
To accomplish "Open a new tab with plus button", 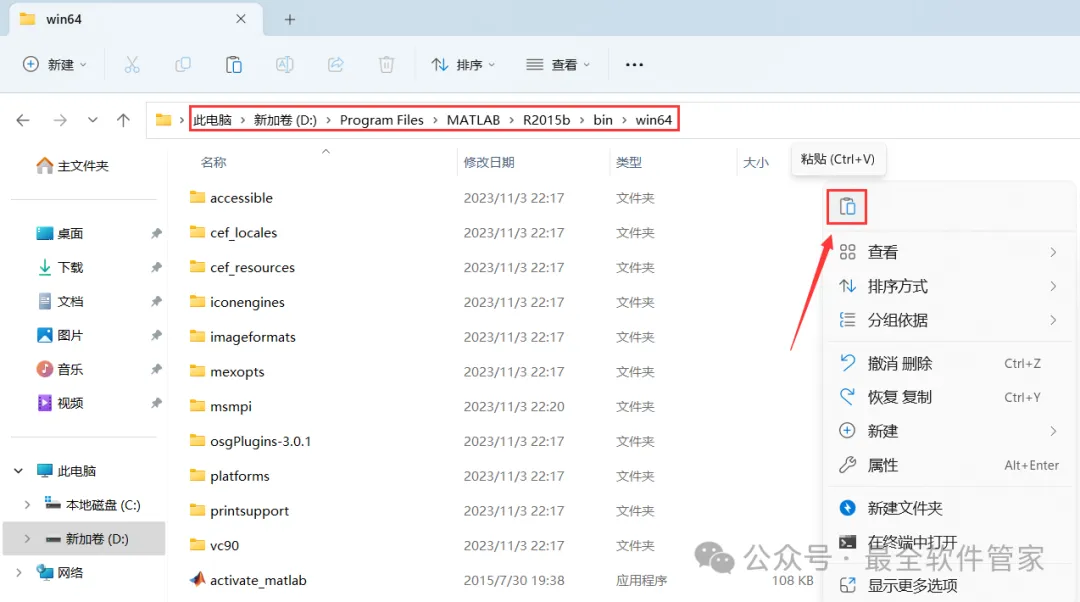I will click(x=290, y=19).
